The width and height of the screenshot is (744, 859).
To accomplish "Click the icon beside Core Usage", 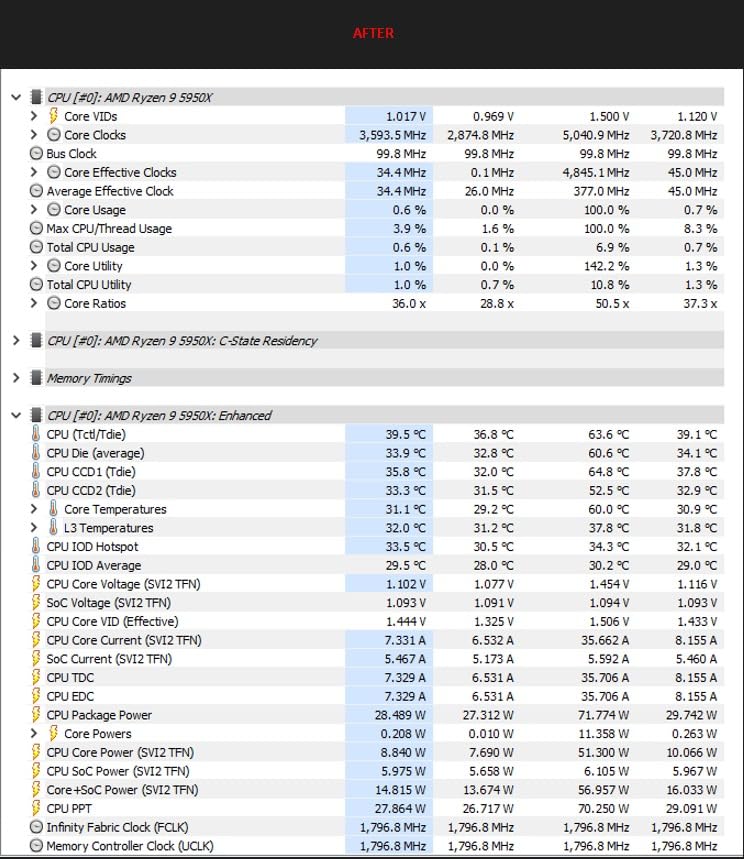I will coord(53,209).
